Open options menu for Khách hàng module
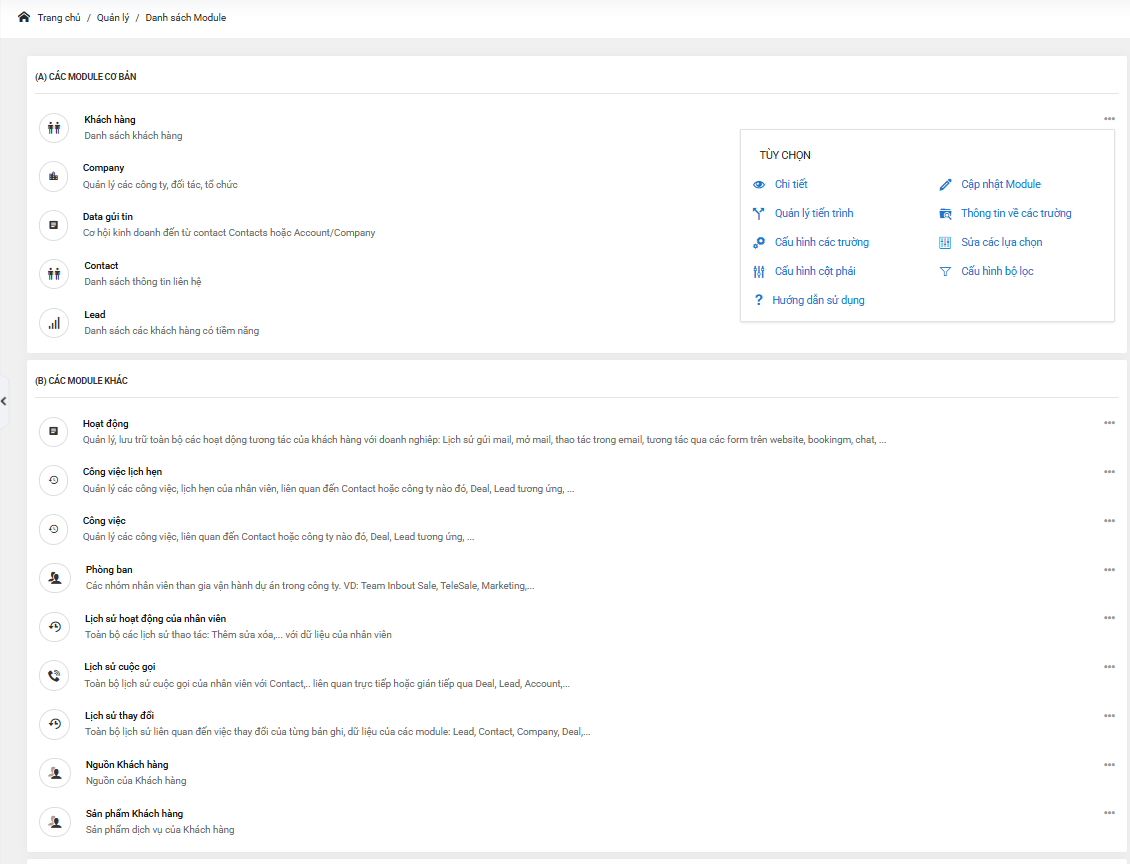The image size is (1130, 864). click(x=1109, y=119)
